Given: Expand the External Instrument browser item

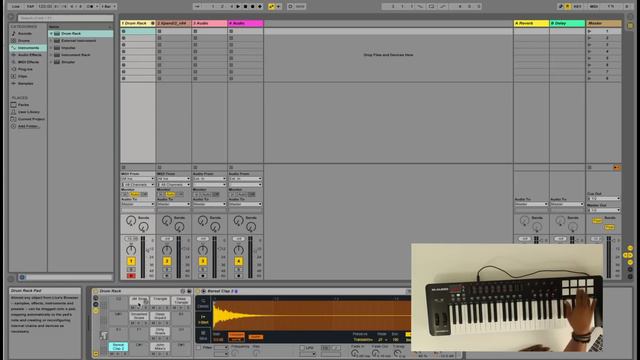Looking at the screenshot, I should pos(51,41).
